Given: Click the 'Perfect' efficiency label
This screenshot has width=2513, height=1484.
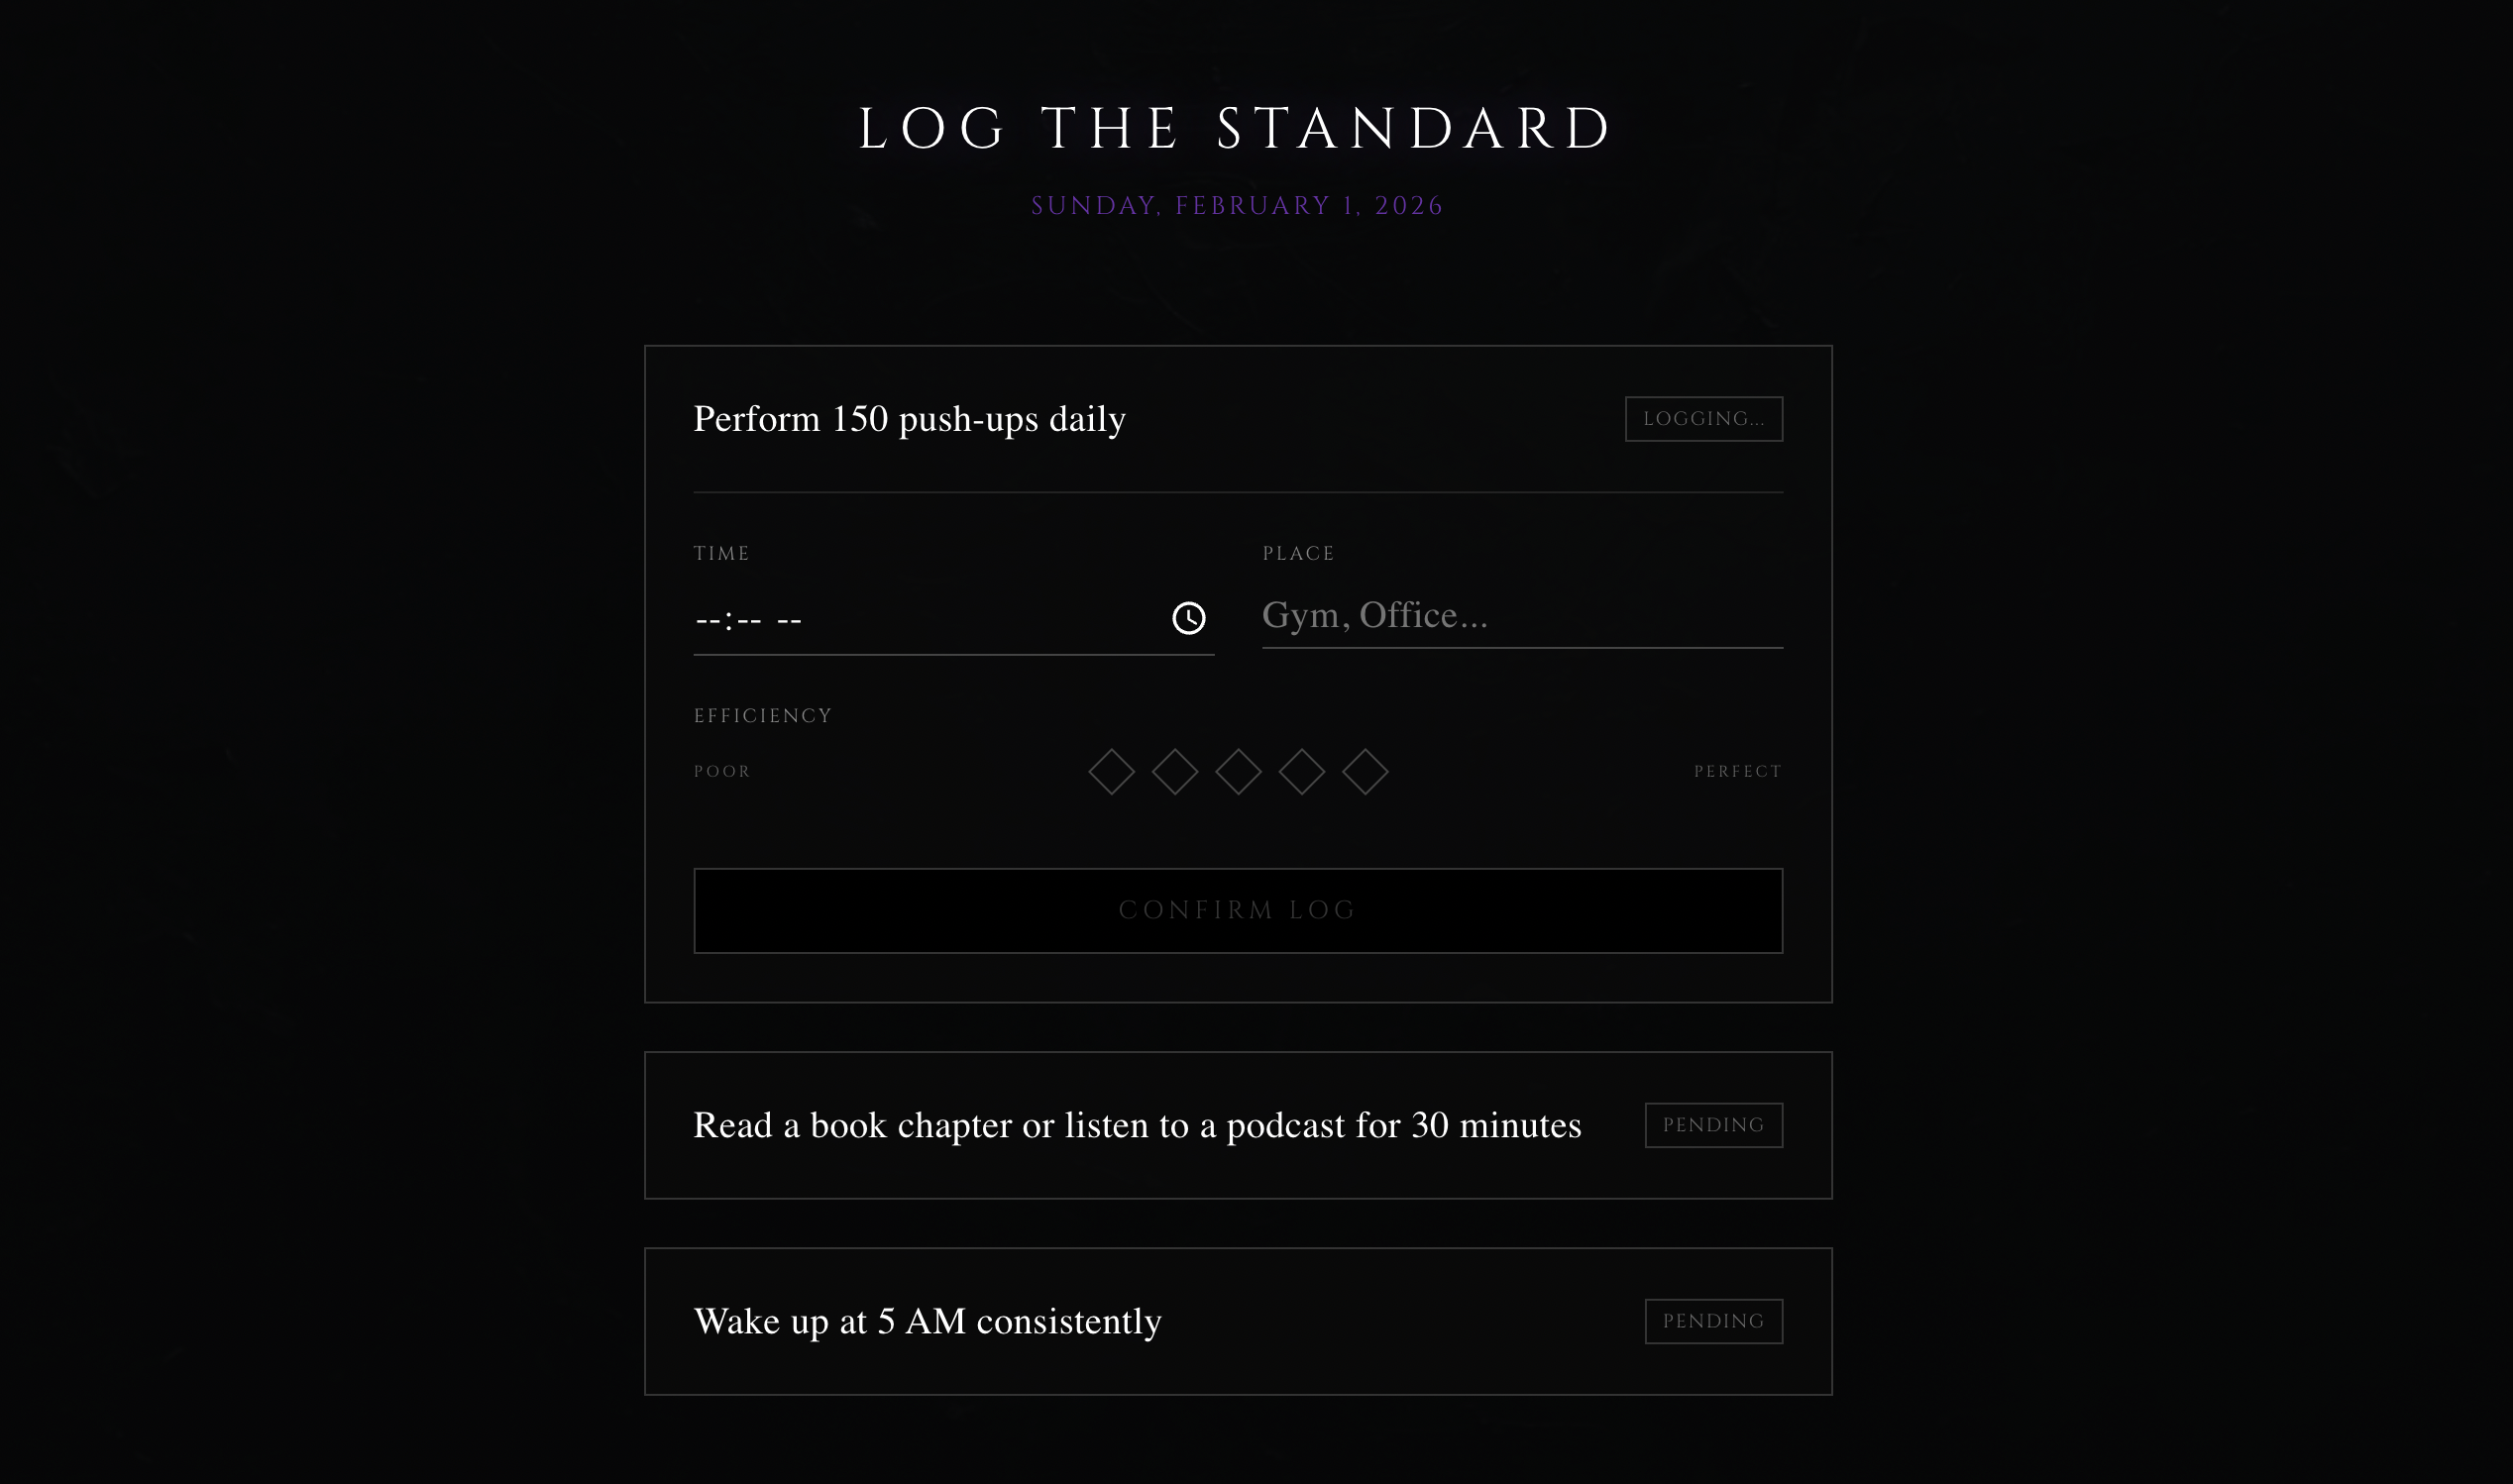Looking at the screenshot, I should (1737, 772).
